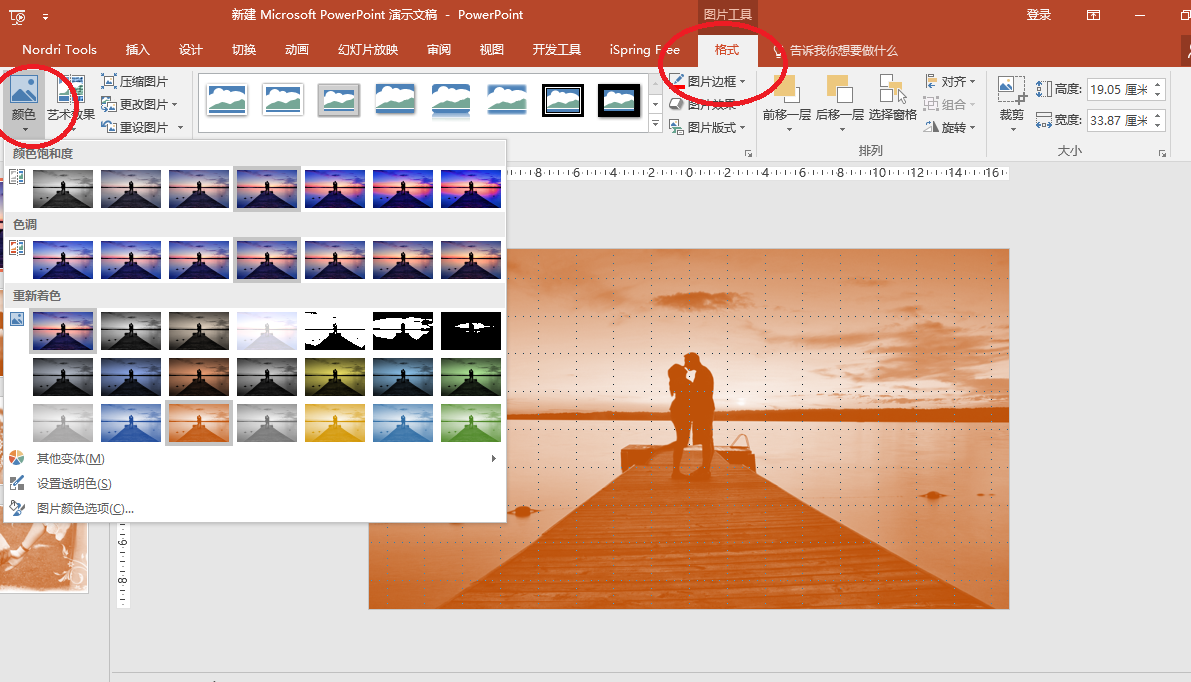The width and height of the screenshot is (1191, 682).
Task: Open the iSpring Free tab
Action: click(x=644, y=49)
